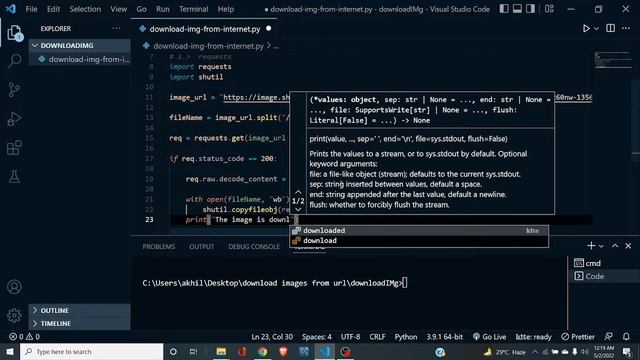Viewport: 640px width, 360px height.
Task: Open the run options dropdown arrow
Action: [x=597, y=29]
